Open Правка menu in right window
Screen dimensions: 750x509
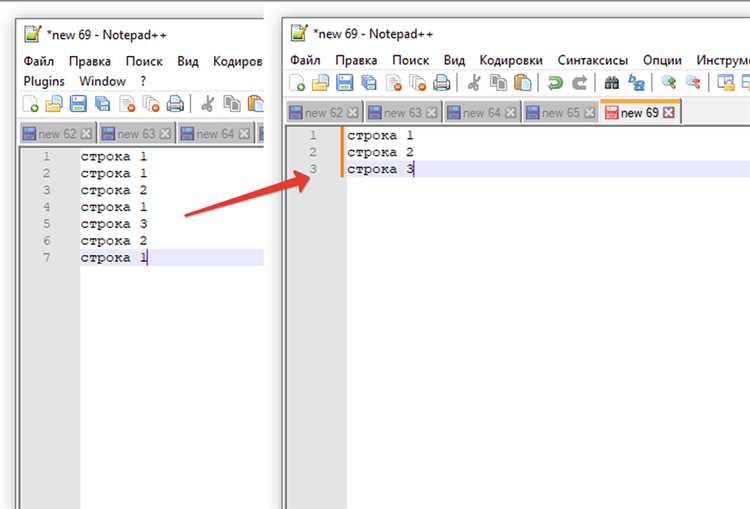[356, 60]
